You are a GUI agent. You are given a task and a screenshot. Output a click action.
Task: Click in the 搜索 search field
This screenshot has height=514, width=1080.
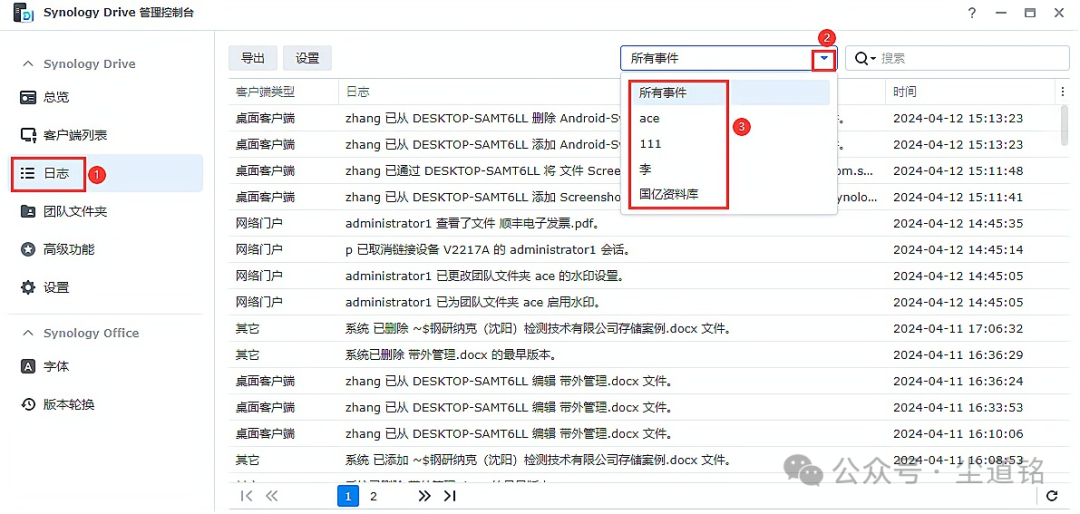point(965,58)
